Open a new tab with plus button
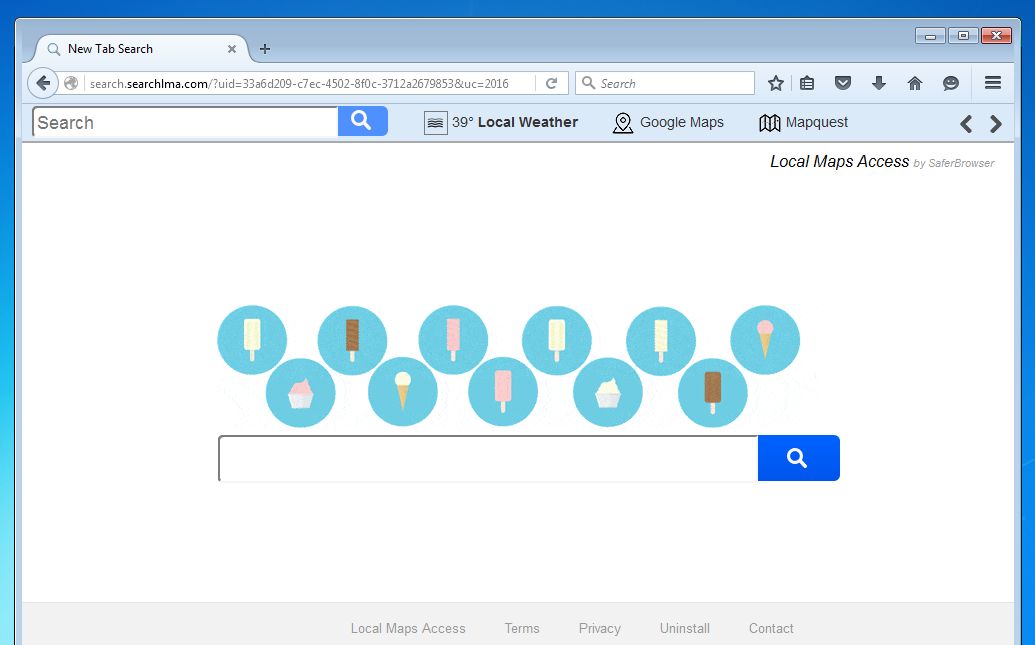Image resolution: width=1035 pixels, height=645 pixels. coord(265,49)
